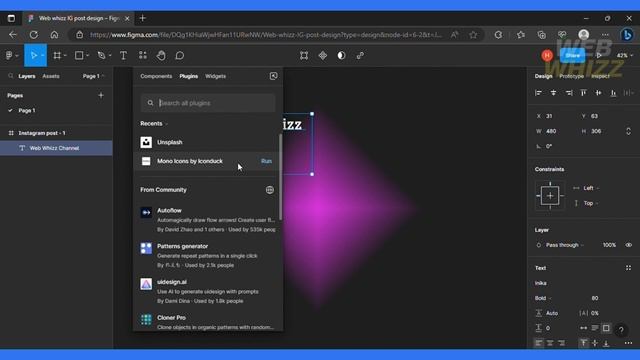The width and height of the screenshot is (640, 360).
Task: Toggle auto width text resizing
Action: coord(584,328)
